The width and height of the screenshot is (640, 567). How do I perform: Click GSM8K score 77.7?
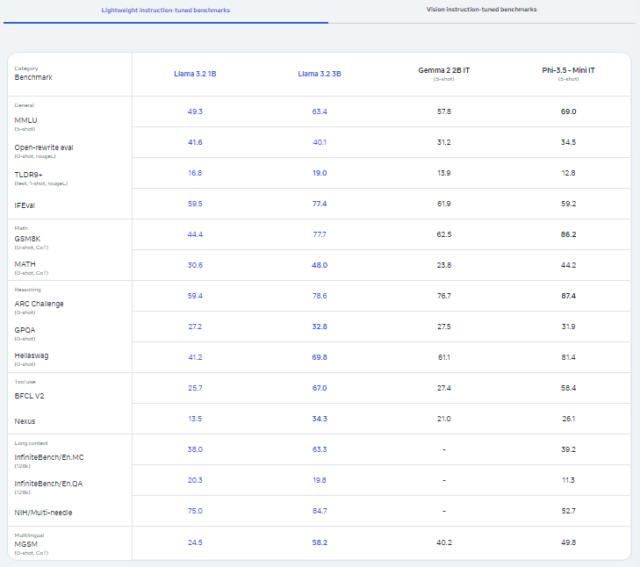point(320,234)
